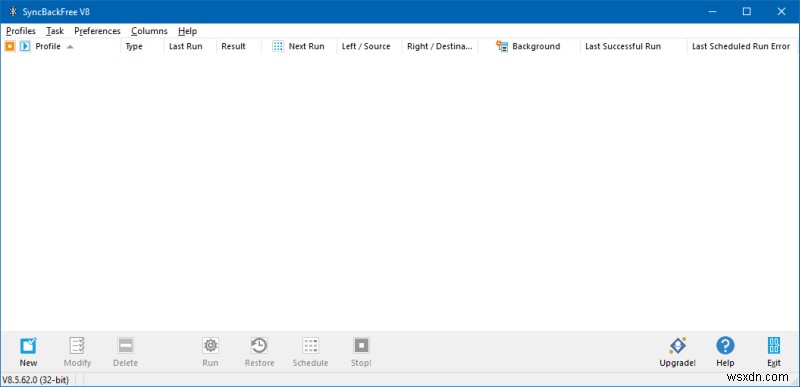The width and height of the screenshot is (800, 387).
Task: Open the Columns menu
Action: [149, 31]
